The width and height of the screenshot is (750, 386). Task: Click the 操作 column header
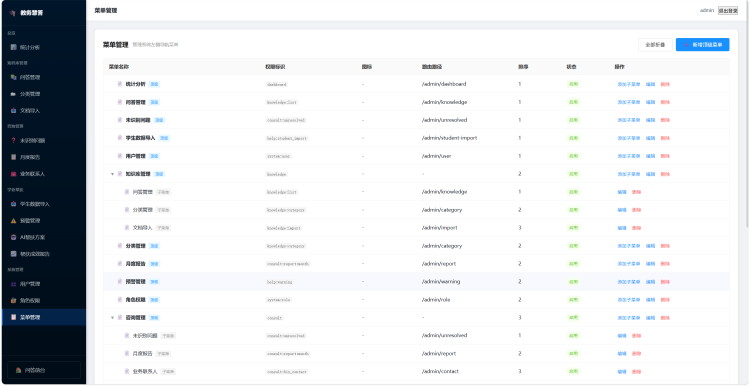pos(619,66)
